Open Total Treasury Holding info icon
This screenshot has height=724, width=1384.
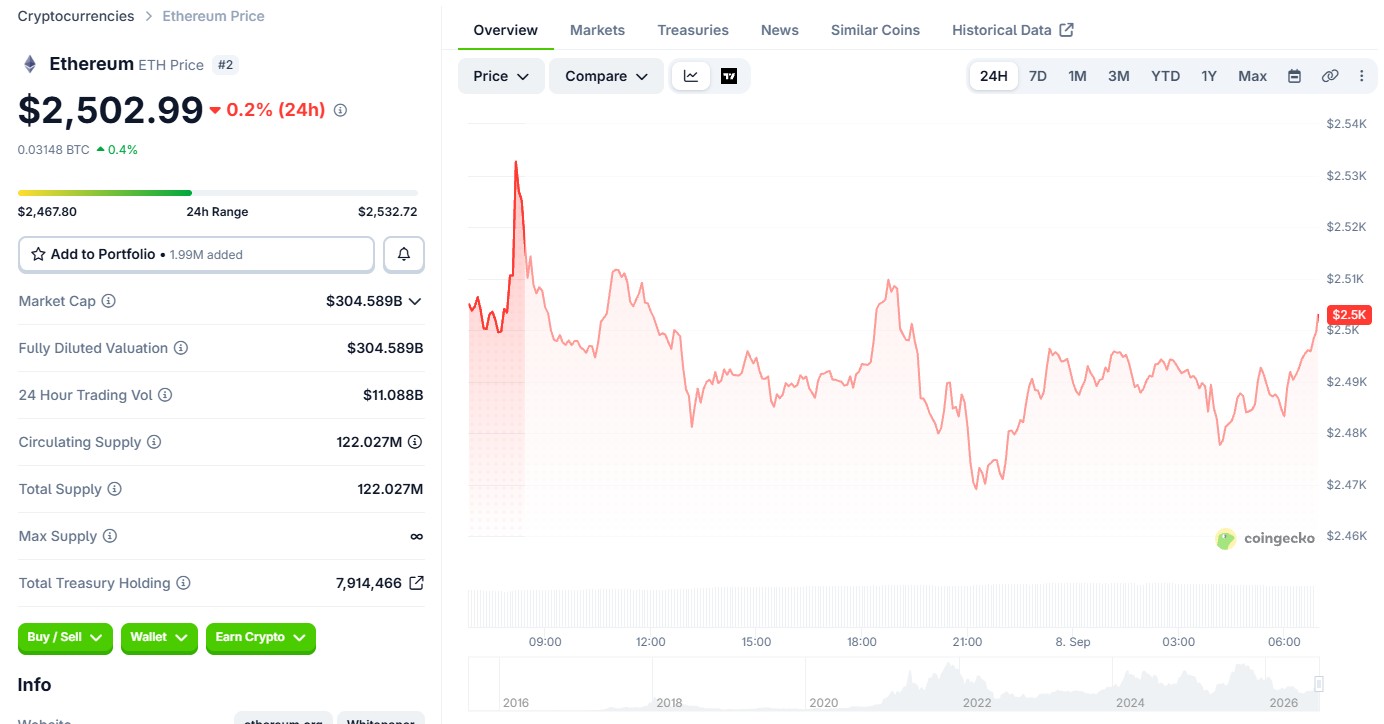click(x=183, y=583)
